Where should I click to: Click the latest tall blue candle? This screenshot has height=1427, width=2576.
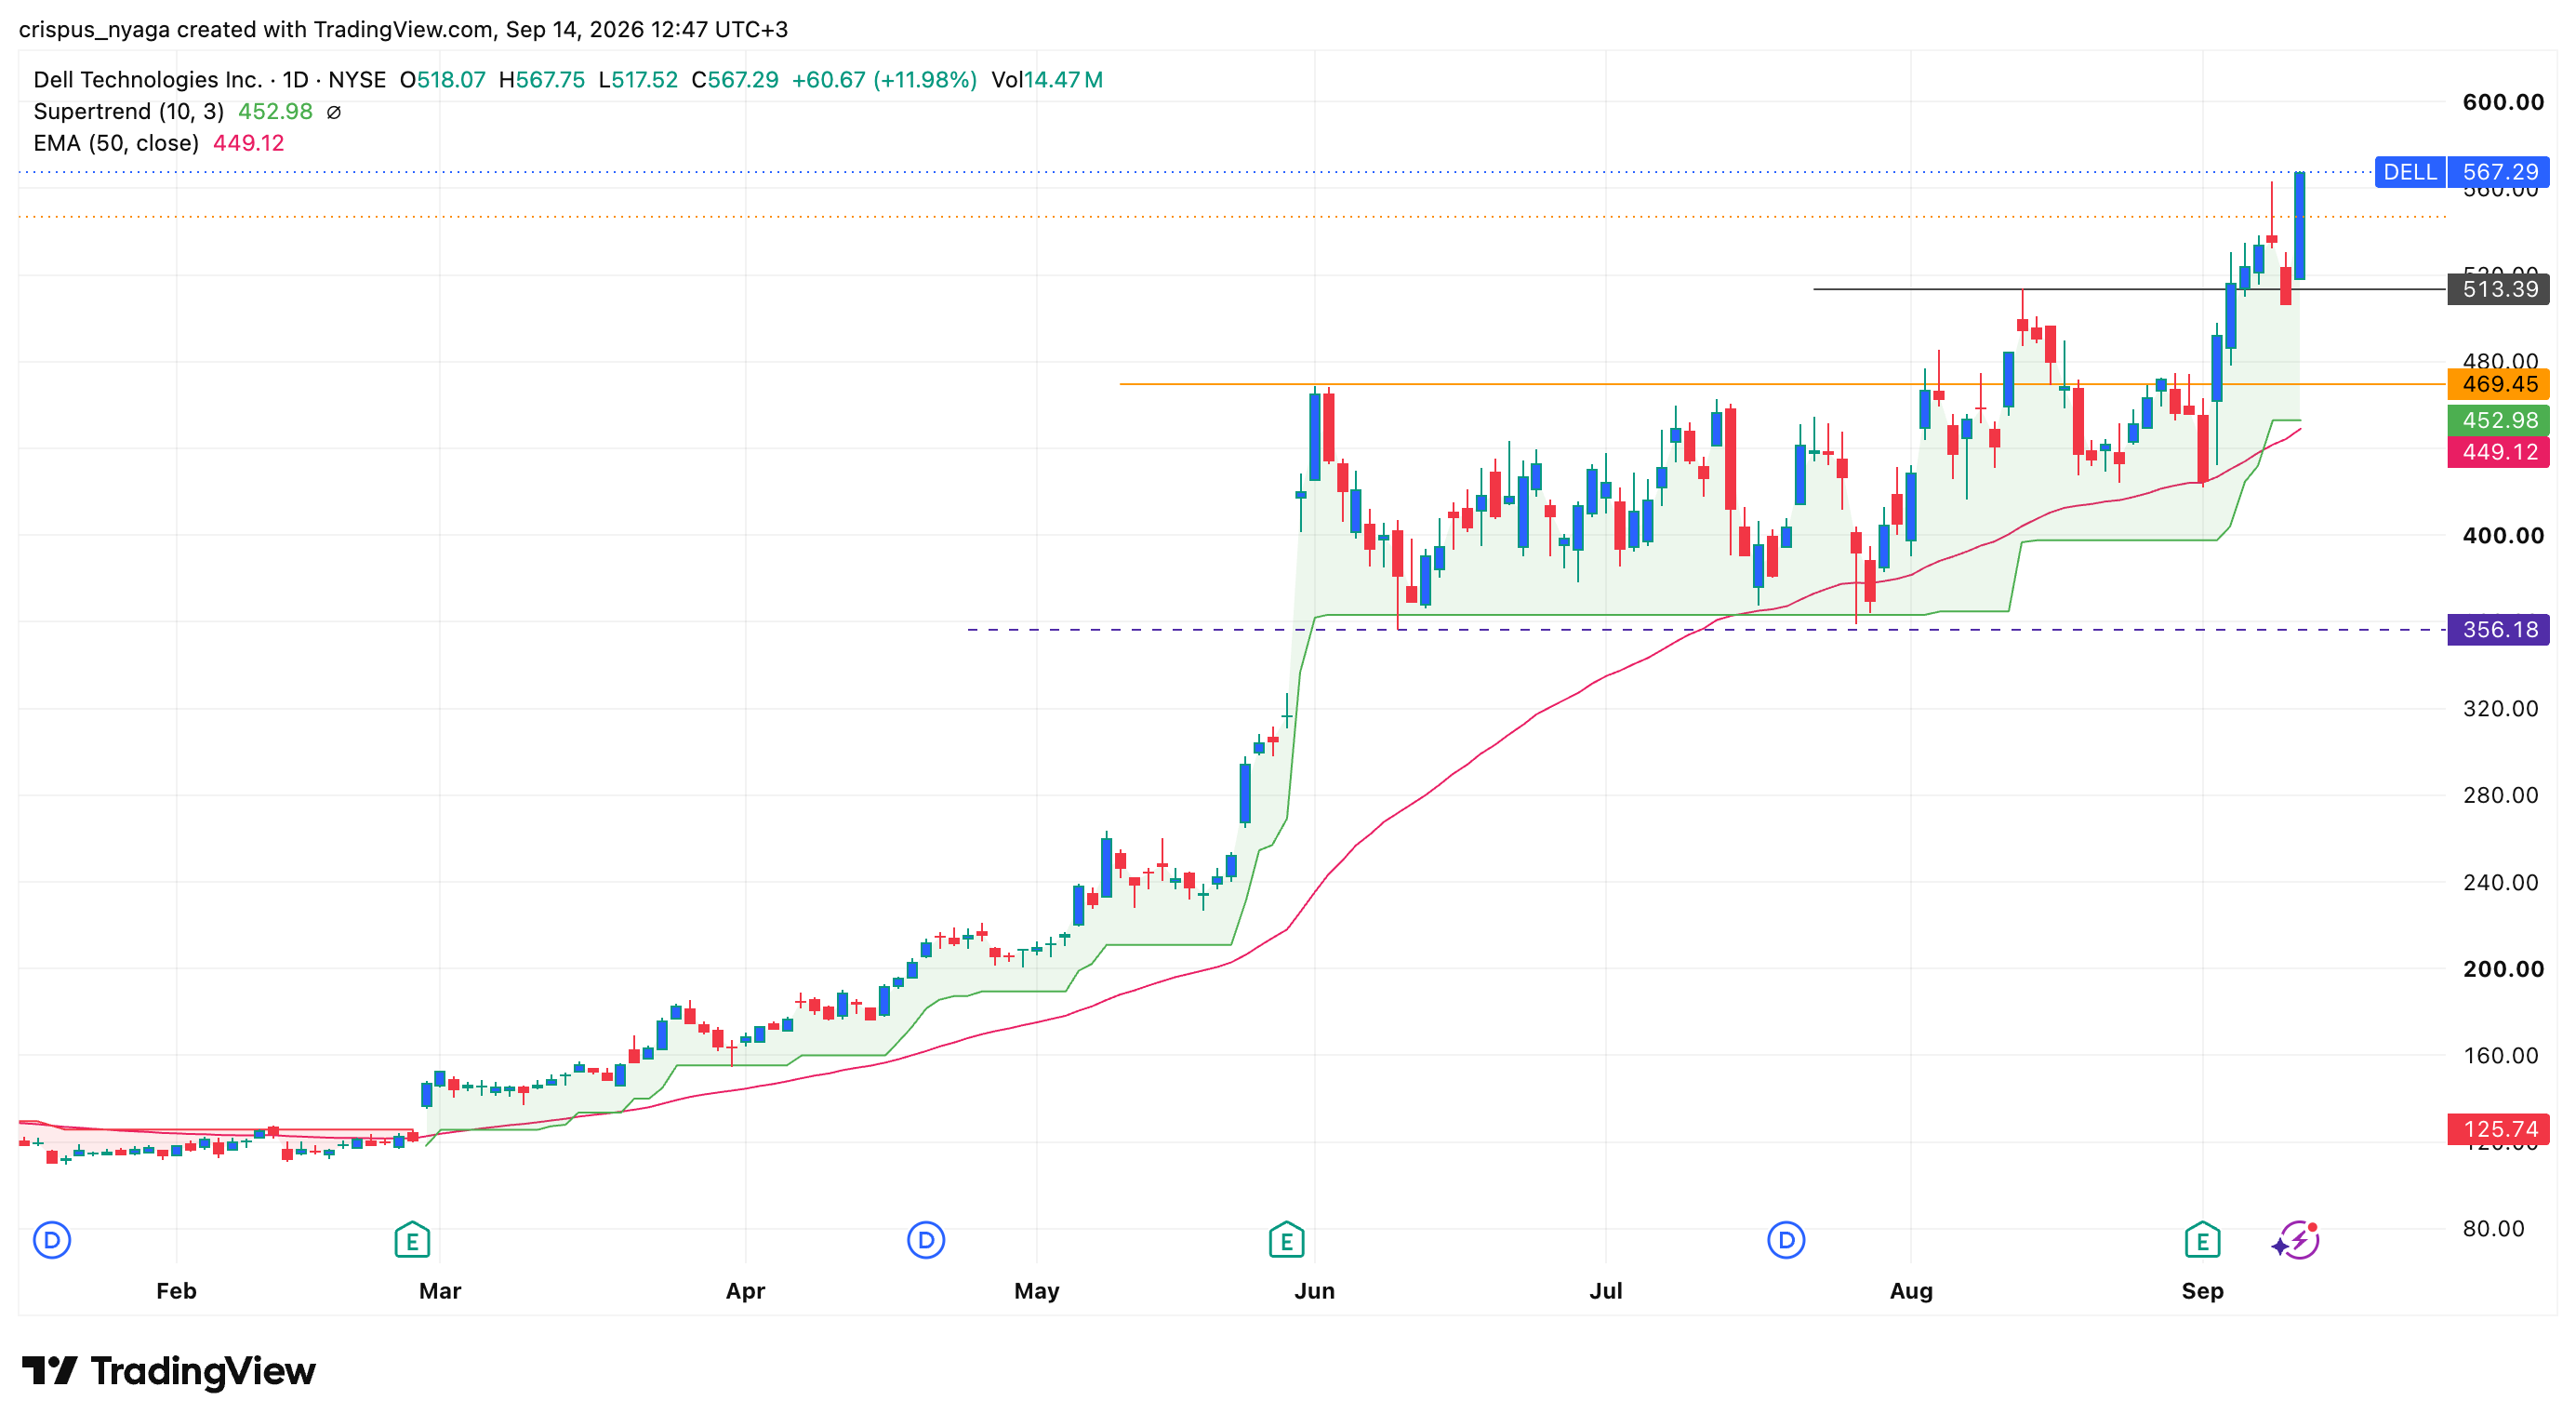pos(2299,226)
